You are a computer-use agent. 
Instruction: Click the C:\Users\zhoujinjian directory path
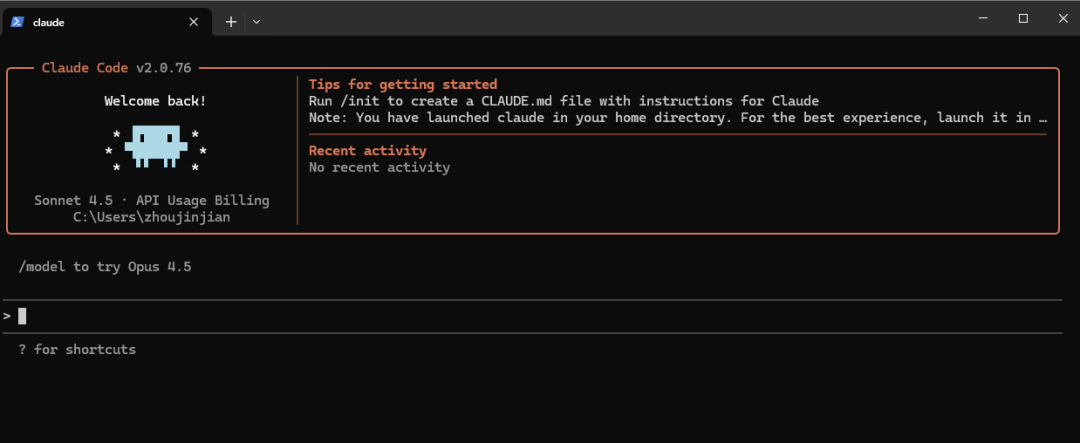pos(152,217)
